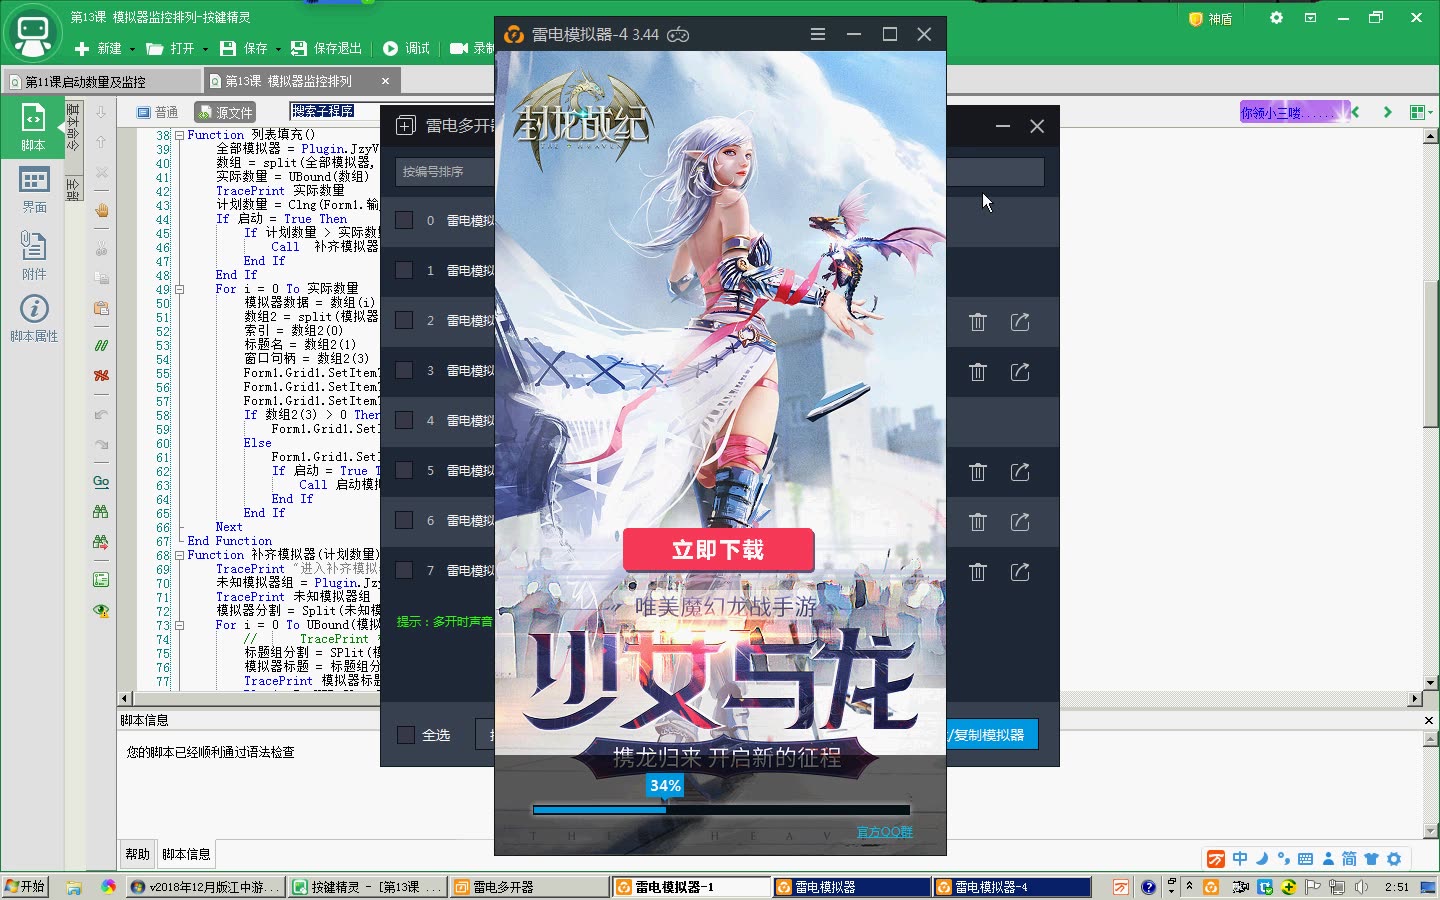Check the box for emulator 2
The image size is (1440, 900).
(x=404, y=320)
